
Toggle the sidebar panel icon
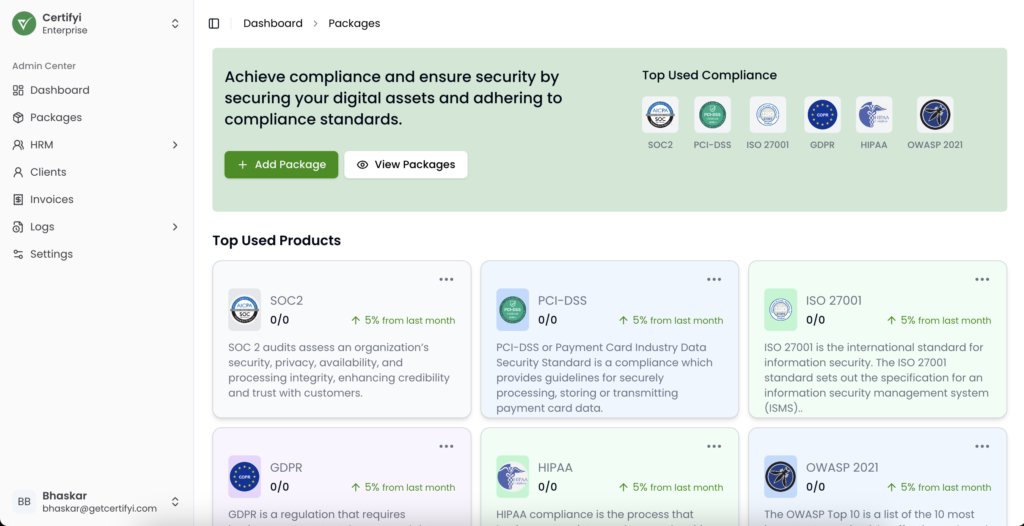click(214, 24)
